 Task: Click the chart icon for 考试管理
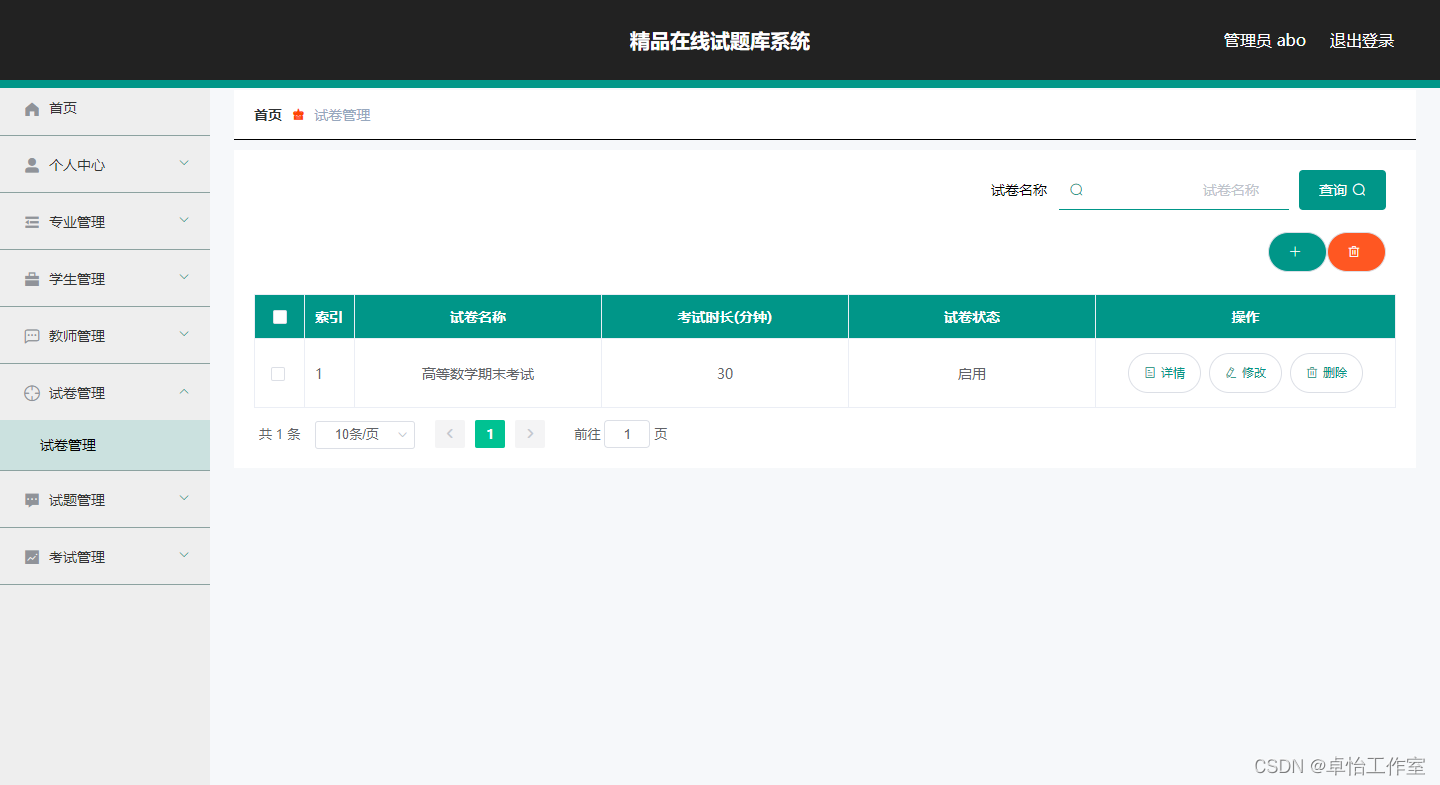tap(32, 557)
